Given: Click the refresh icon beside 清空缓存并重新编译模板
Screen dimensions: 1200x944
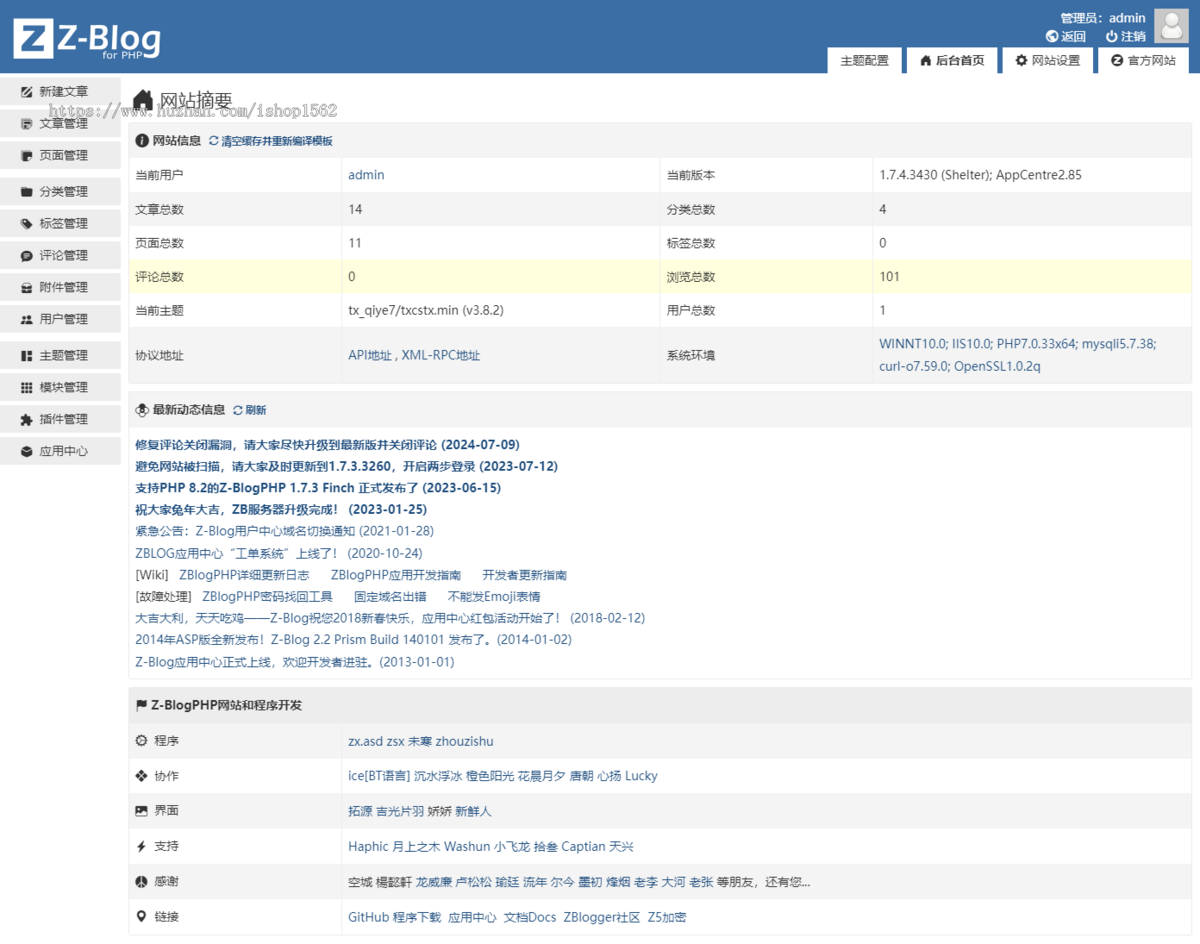Looking at the screenshot, I should coord(213,141).
